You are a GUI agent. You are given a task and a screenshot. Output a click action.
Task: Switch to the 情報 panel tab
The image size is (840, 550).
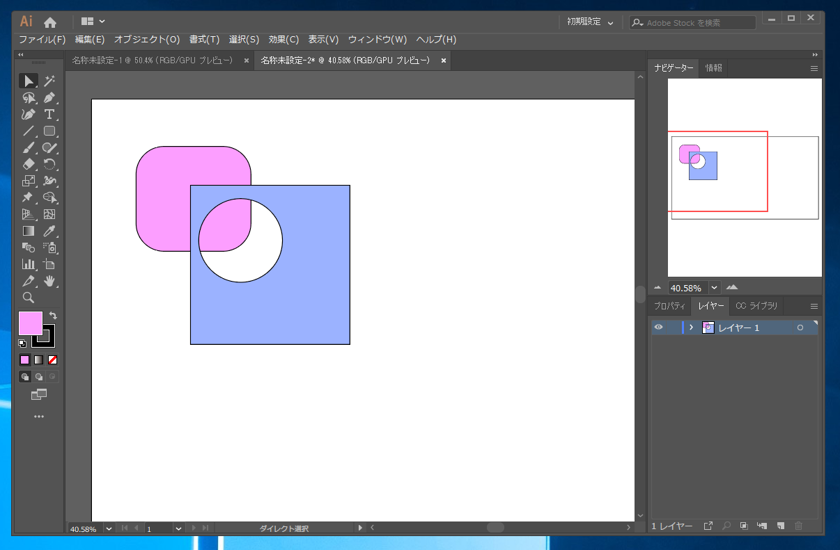(x=713, y=68)
